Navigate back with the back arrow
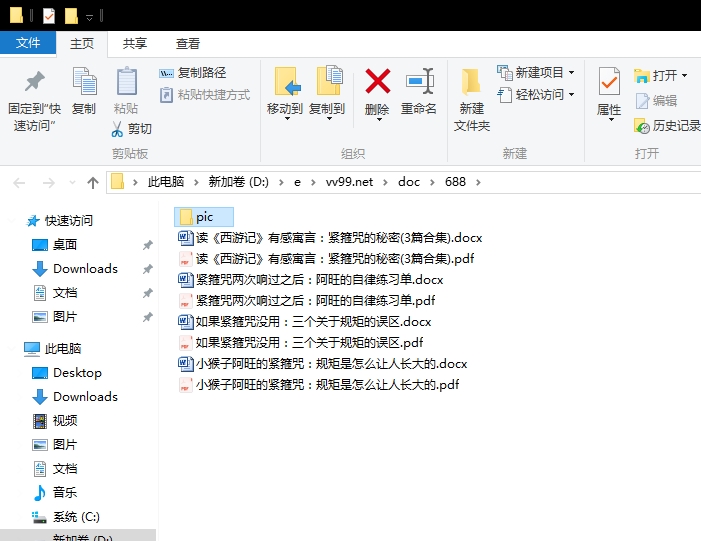This screenshot has height=541, width=701. [x=19, y=182]
